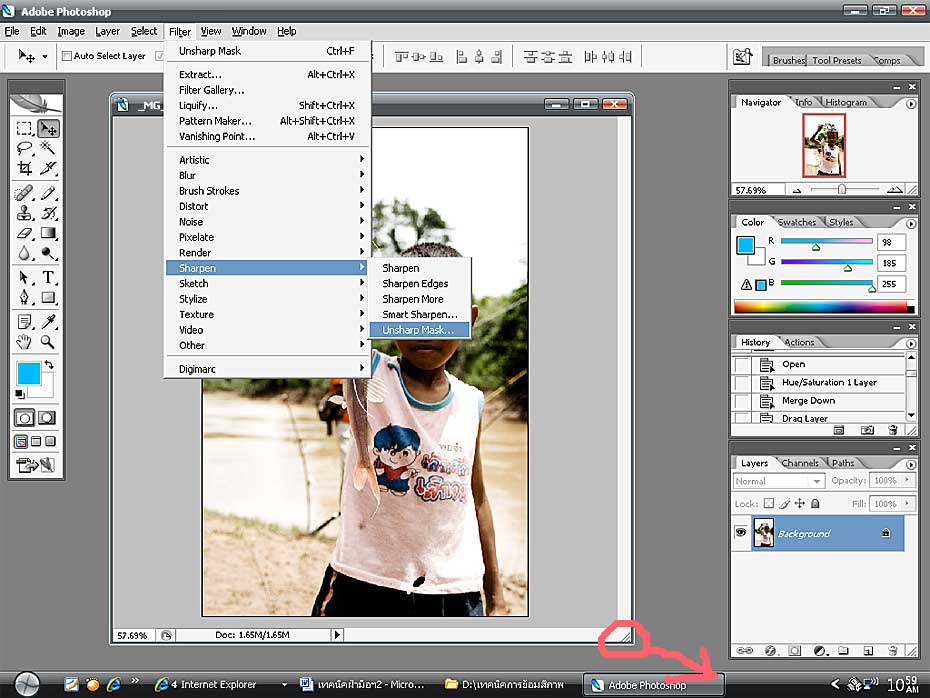930x698 pixels.
Task: Toggle Lock all in Layers panel
Action: pos(816,503)
